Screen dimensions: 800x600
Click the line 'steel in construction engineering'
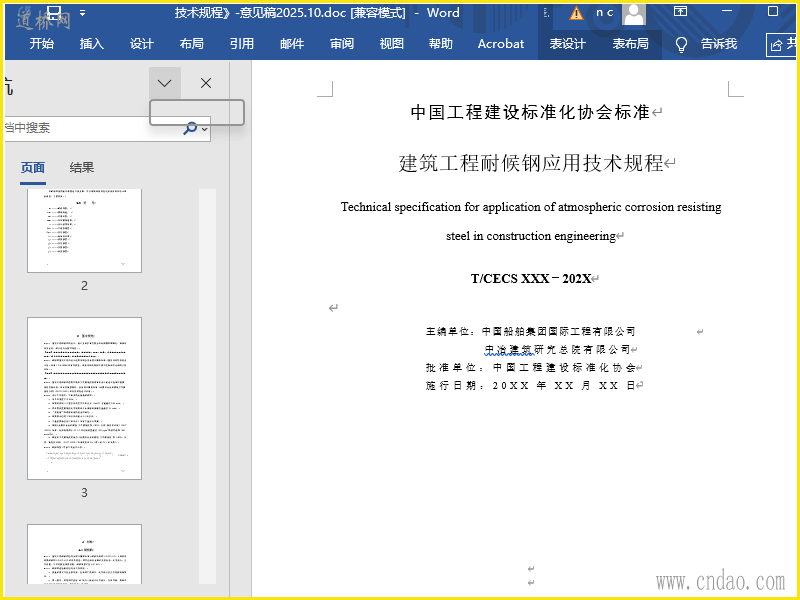coord(531,236)
